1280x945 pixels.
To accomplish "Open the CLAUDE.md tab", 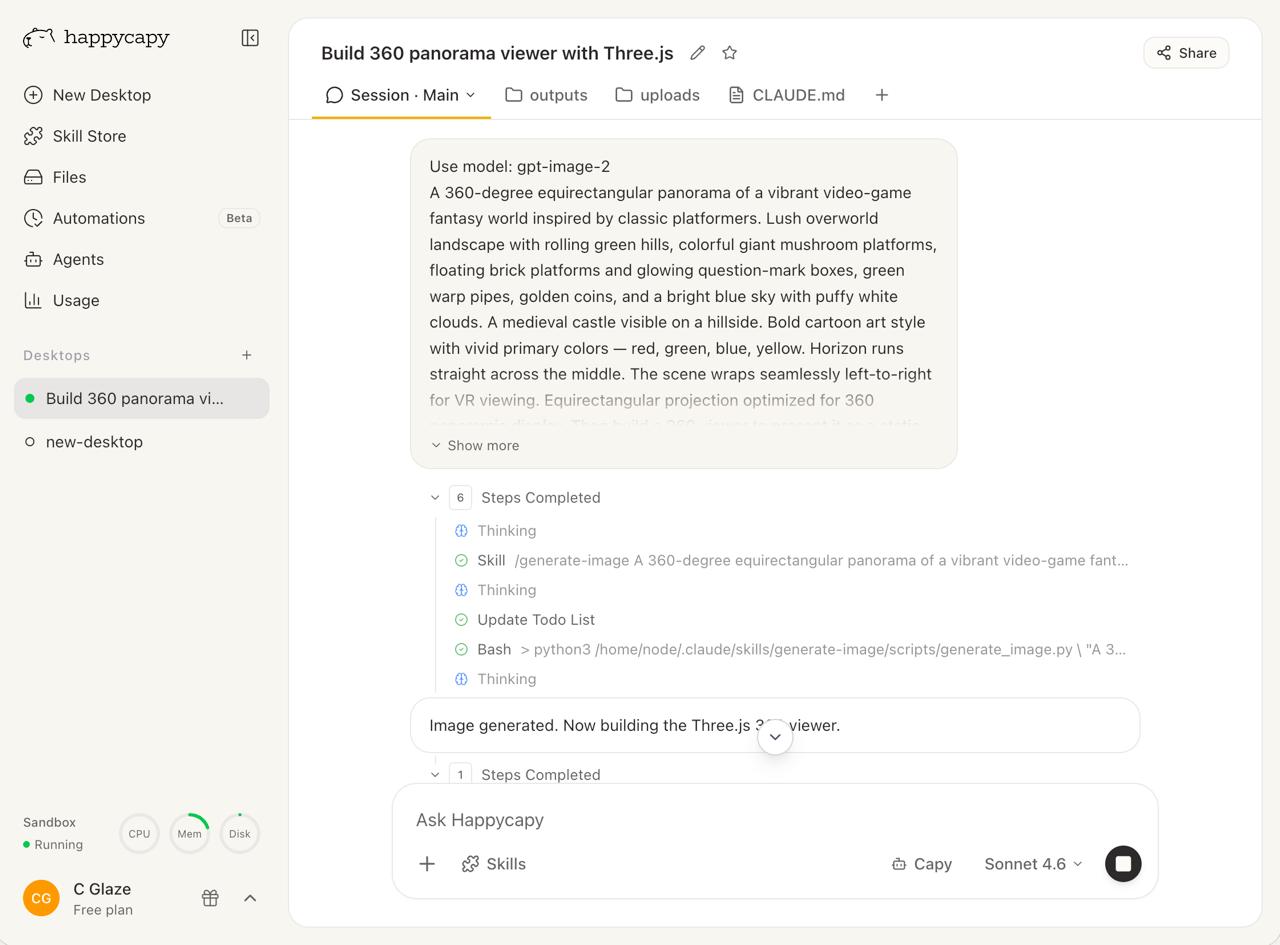I will click(x=787, y=95).
